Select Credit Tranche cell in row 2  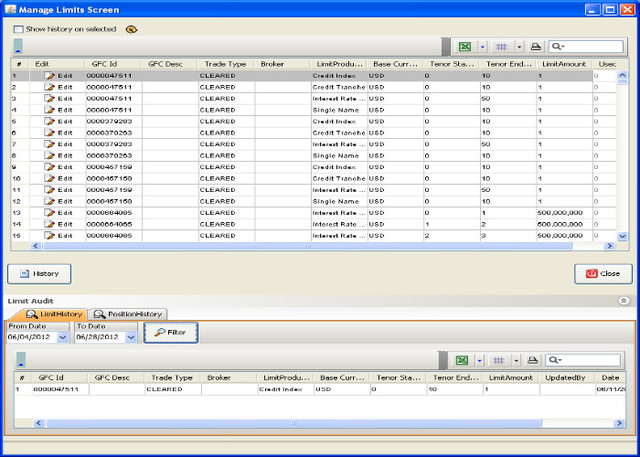point(339,87)
